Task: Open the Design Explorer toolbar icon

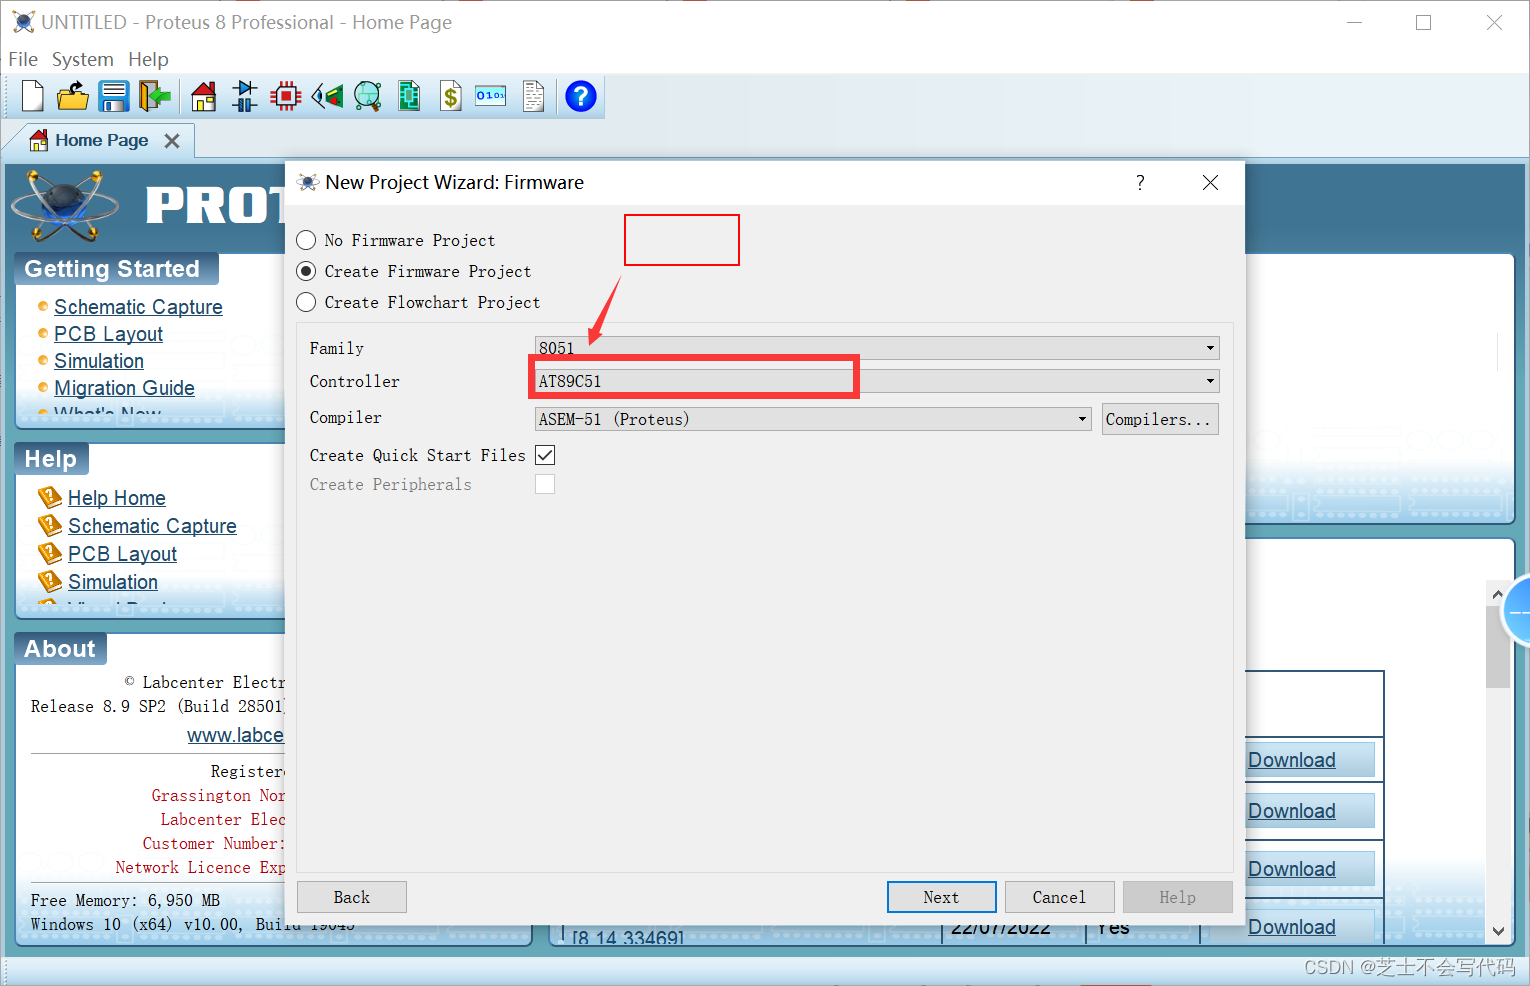Action: pyautogui.click(x=409, y=96)
